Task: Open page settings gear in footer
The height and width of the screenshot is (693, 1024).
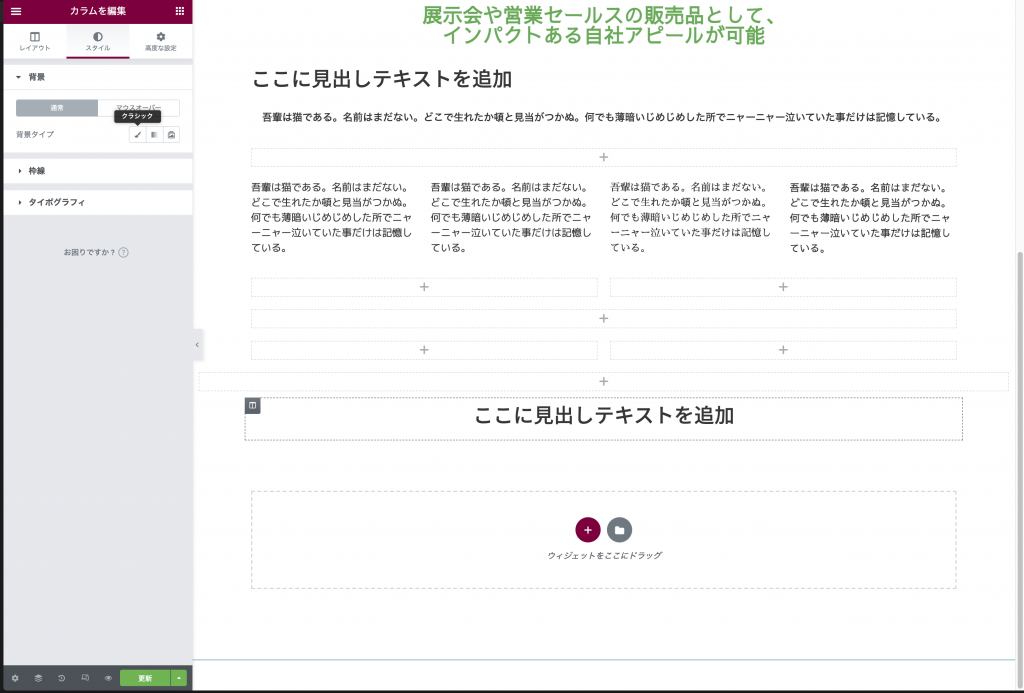Action: 15,678
